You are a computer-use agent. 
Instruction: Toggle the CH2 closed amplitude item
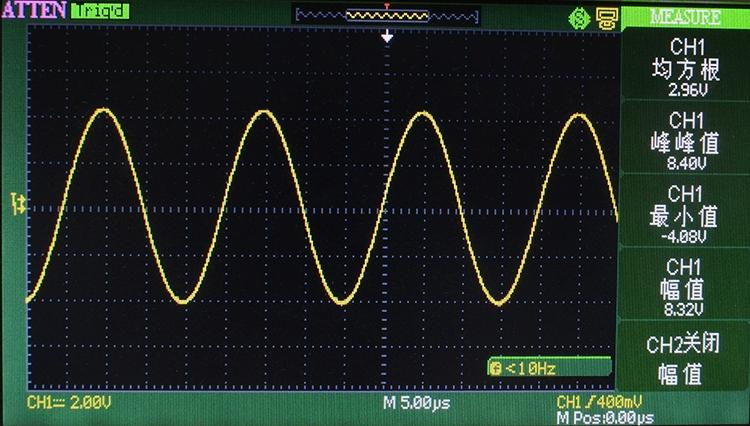[x=685, y=359]
